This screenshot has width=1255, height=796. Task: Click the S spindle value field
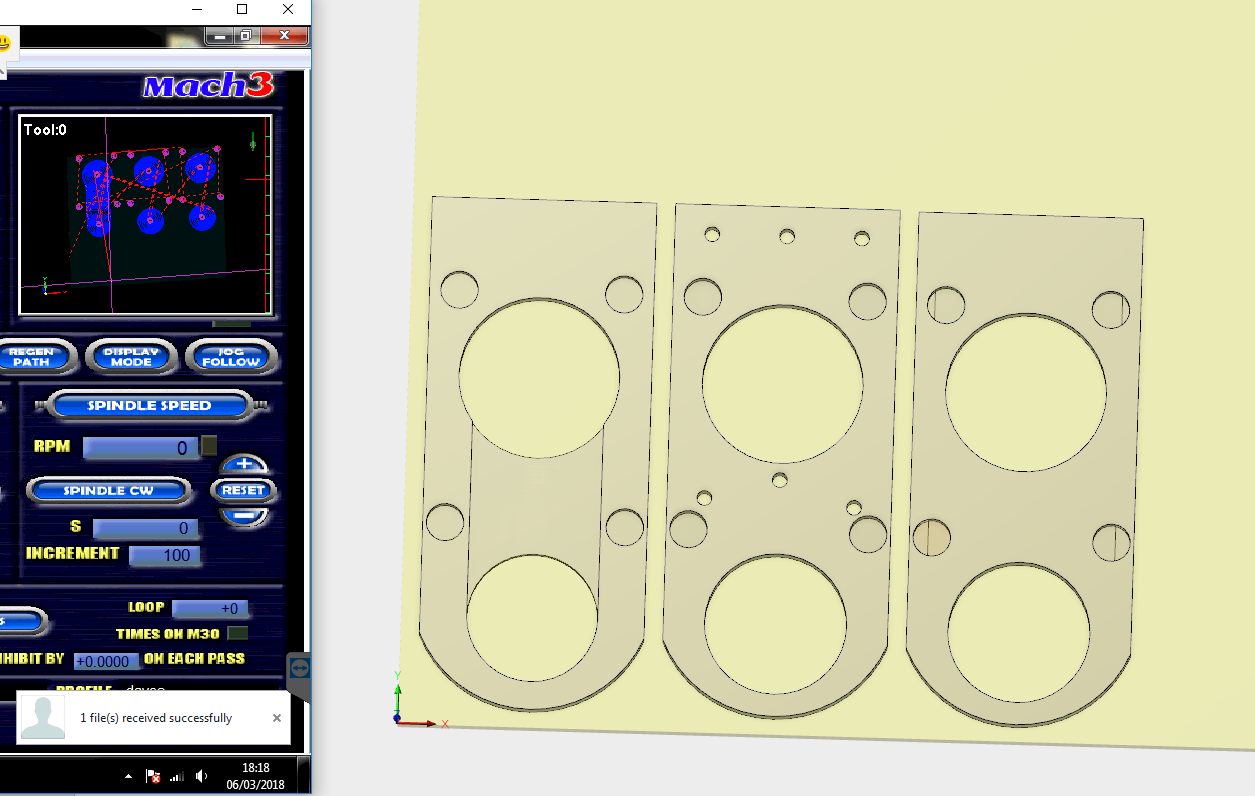click(145, 527)
